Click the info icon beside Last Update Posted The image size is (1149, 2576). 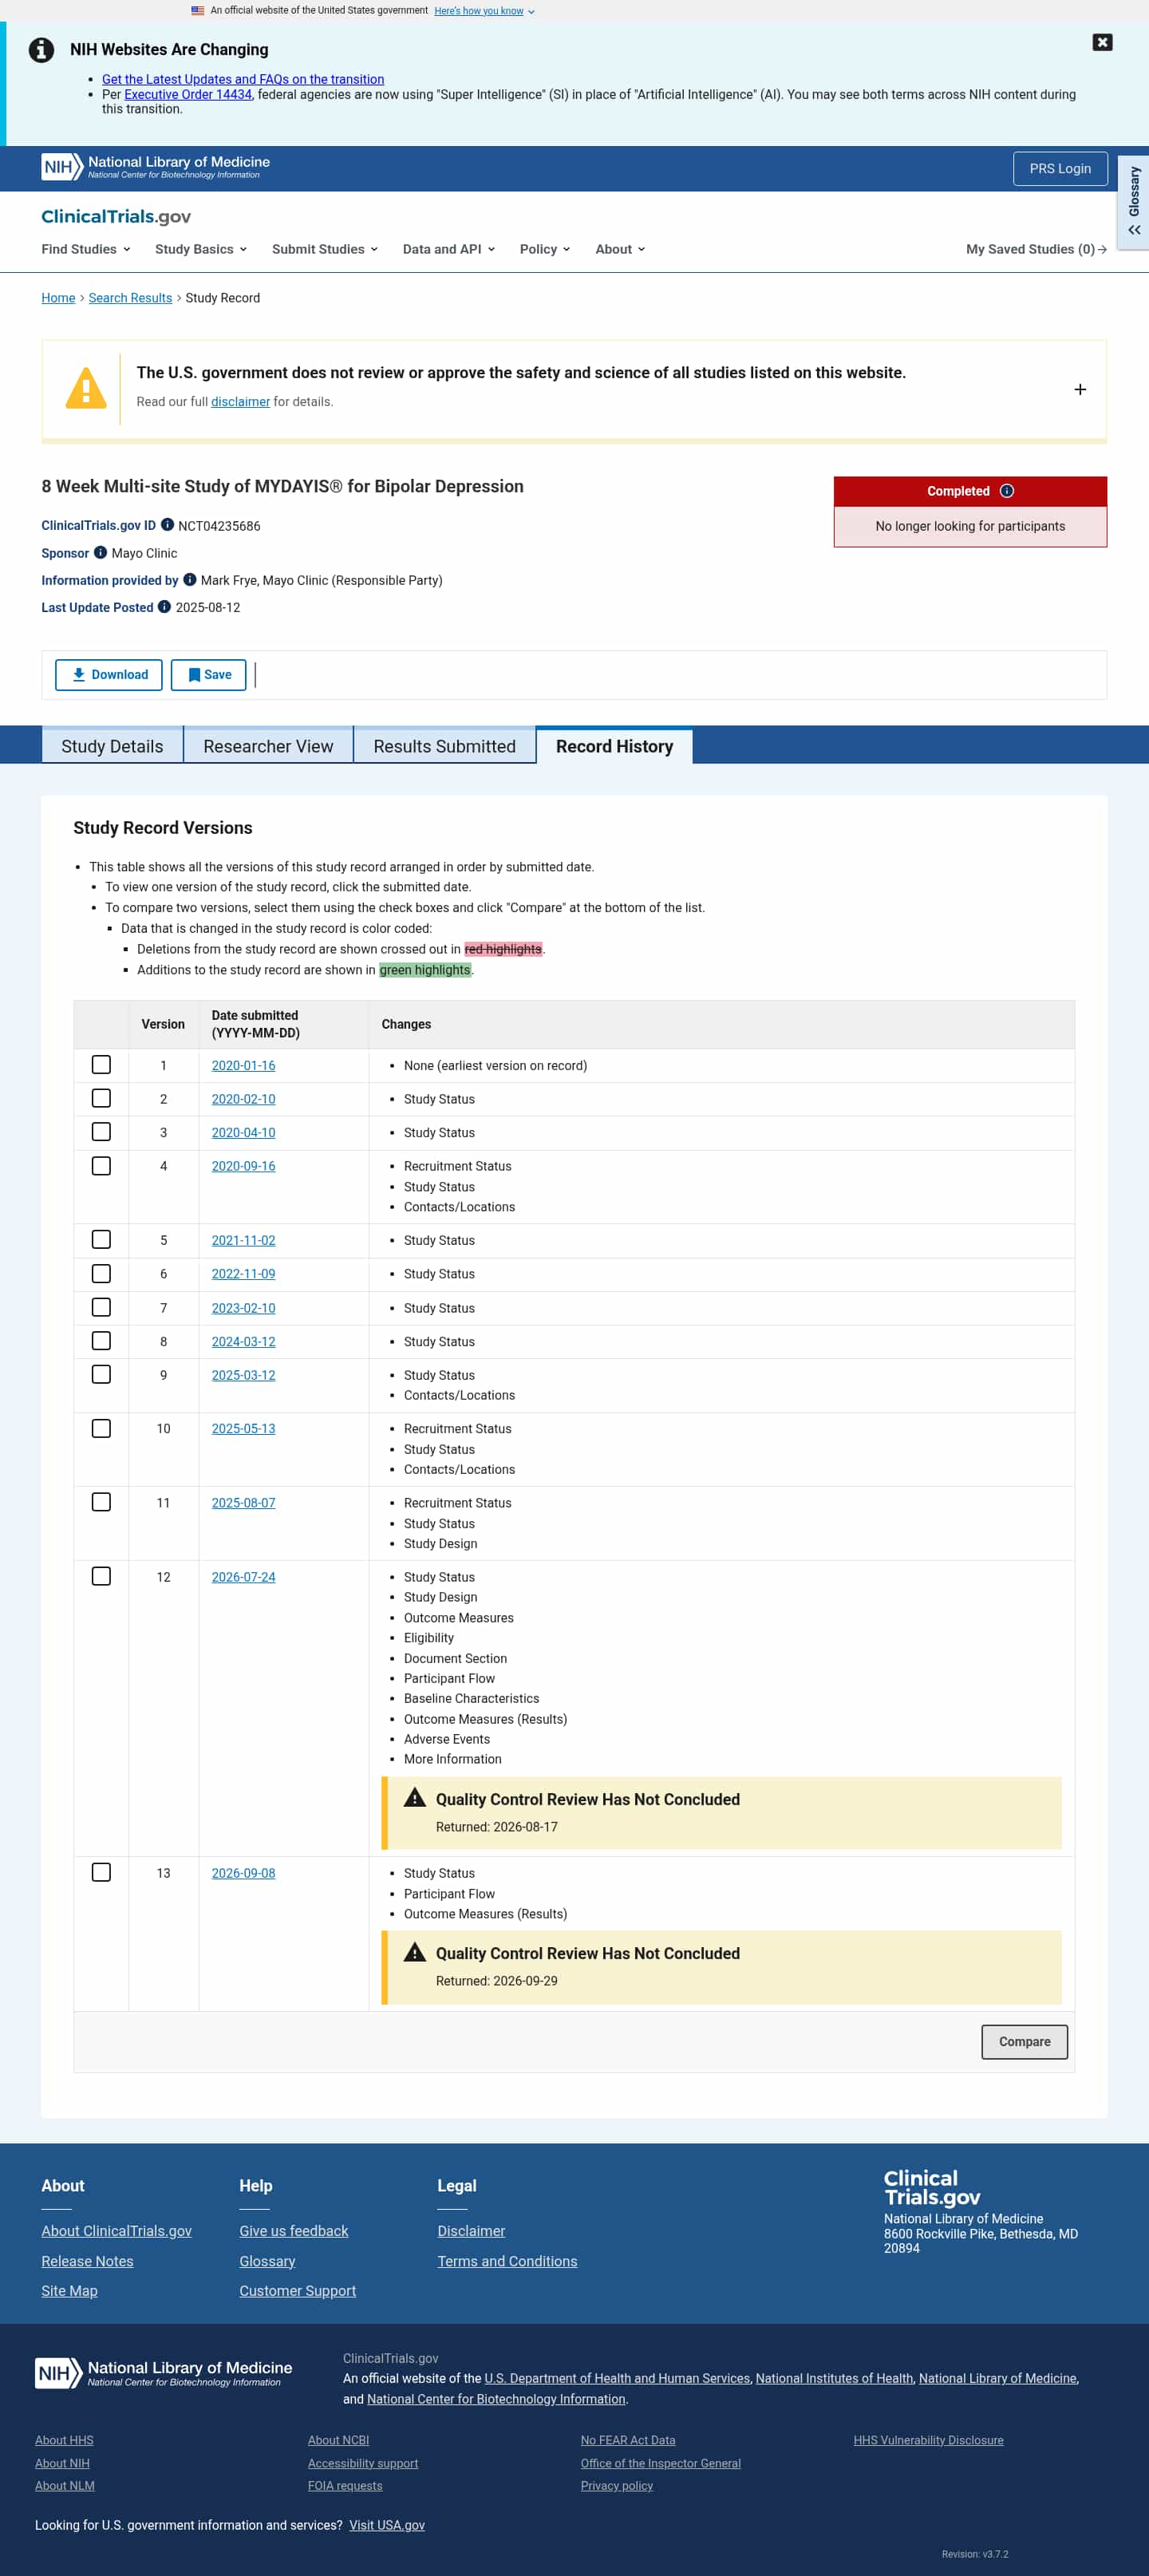[164, 606]
